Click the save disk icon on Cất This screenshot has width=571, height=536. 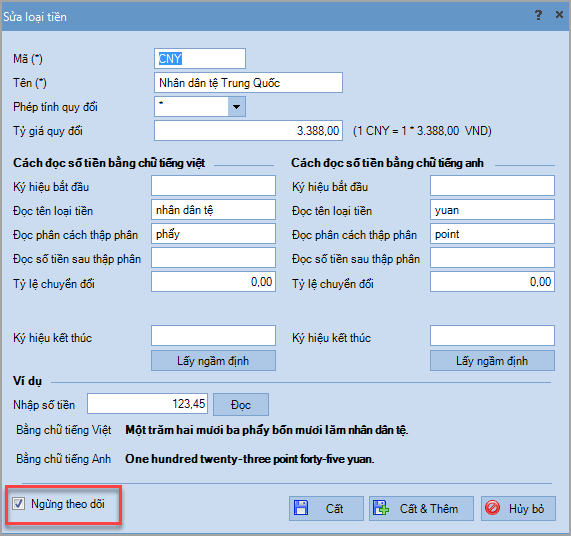pyautogui.click(x=301, y=508)
